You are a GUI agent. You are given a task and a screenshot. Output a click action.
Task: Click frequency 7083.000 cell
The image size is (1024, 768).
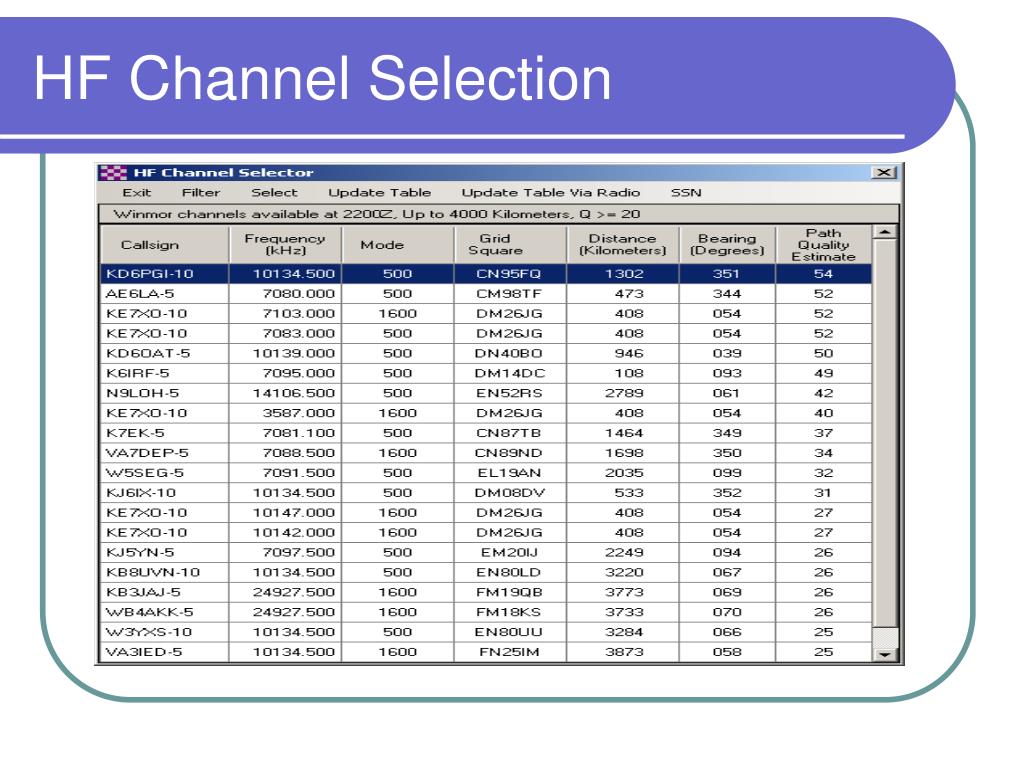tap(285, 334)
